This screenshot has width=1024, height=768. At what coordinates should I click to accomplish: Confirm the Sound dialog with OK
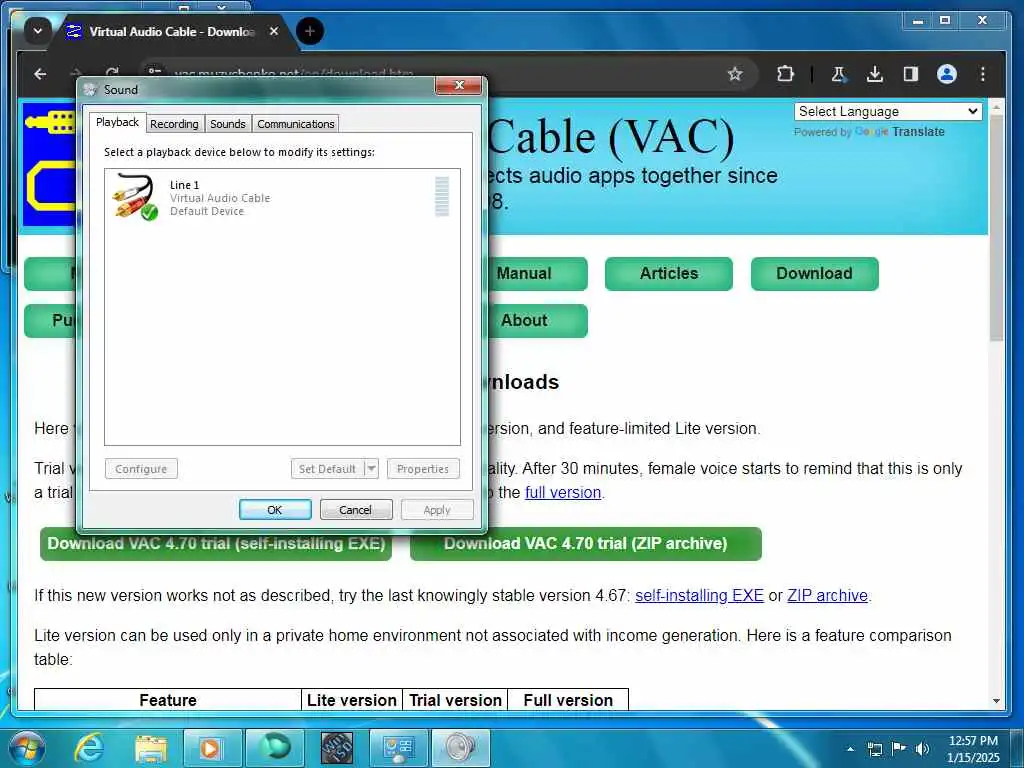click(x=275, y=509)
